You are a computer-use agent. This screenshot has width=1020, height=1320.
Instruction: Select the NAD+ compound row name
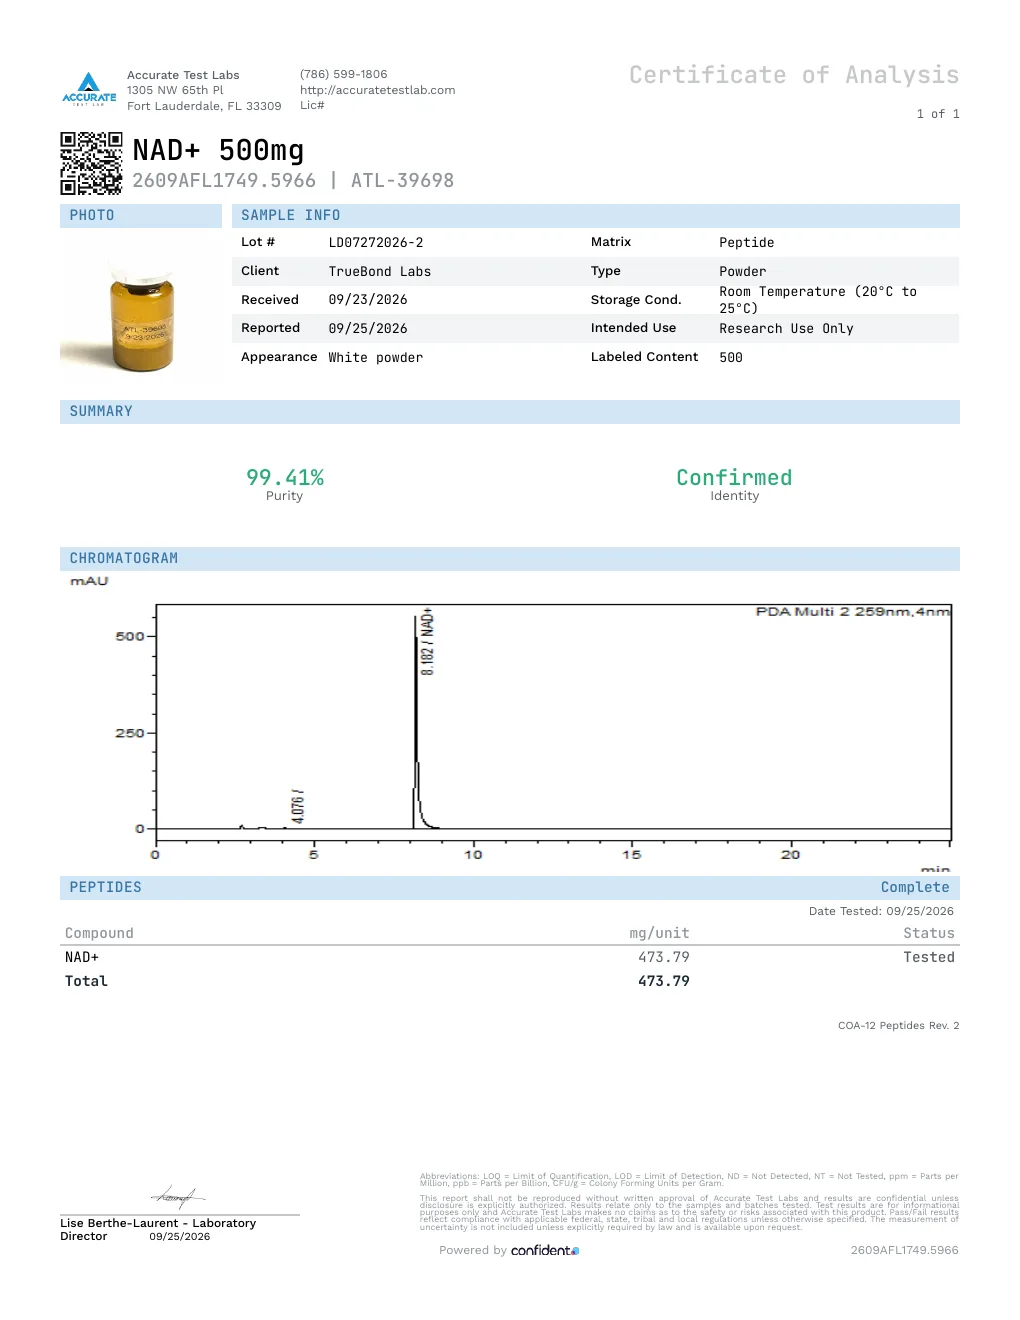tap(82, 958)
